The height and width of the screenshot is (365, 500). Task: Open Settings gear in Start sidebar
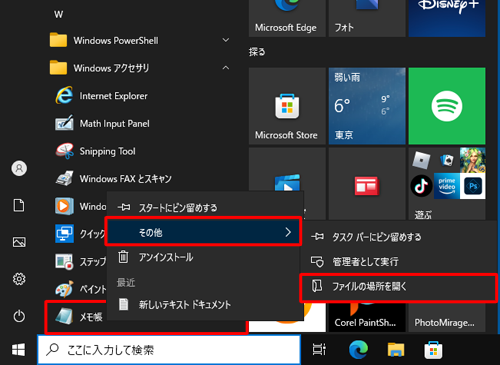tap(19, 279)
